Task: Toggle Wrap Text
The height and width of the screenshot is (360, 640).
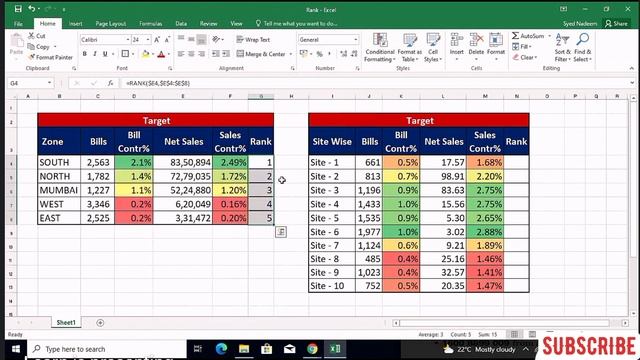Action: click(x=253, y=40)
